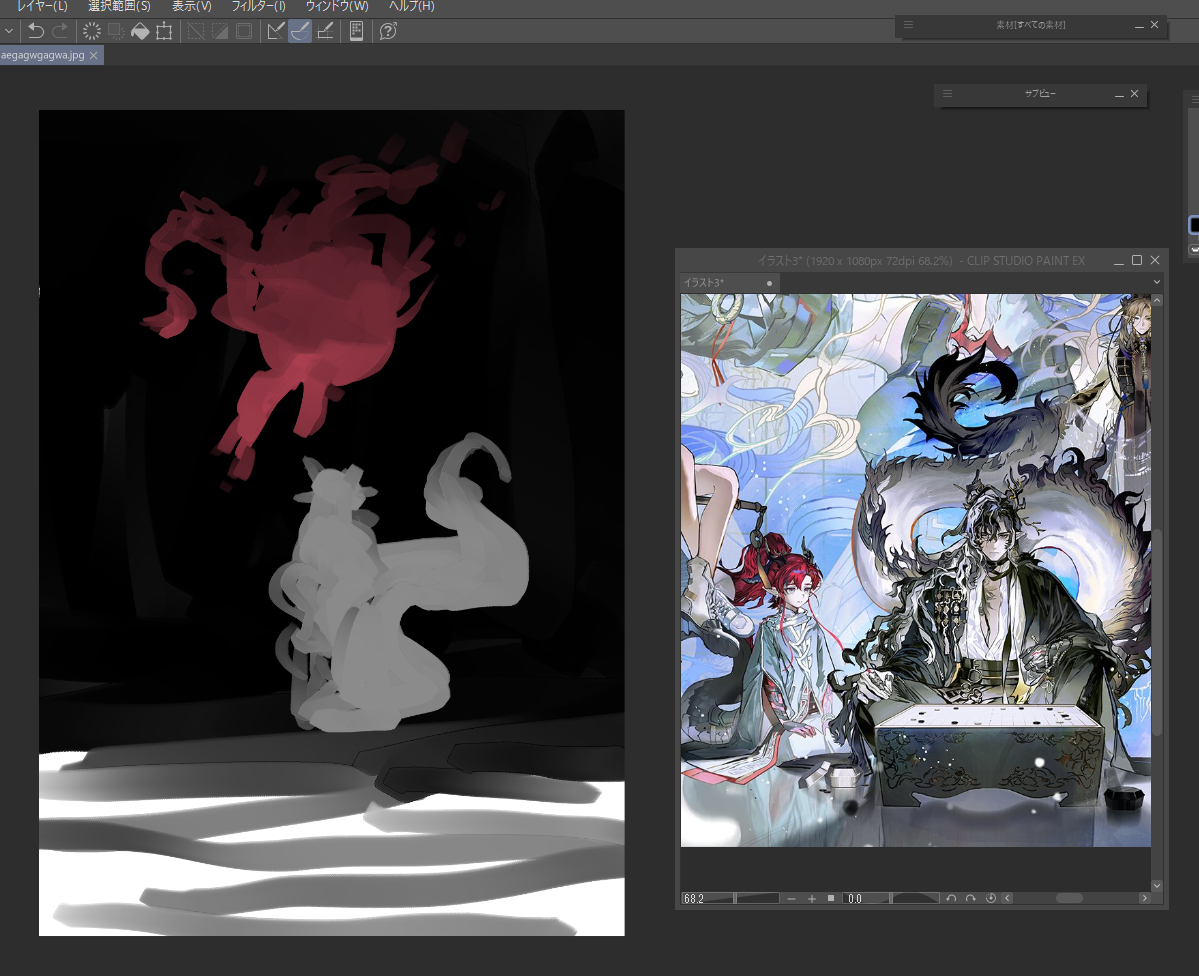1199x976 pixels.
Task: Select the Fill bucket icon
Action: click(x=140, y=31)
